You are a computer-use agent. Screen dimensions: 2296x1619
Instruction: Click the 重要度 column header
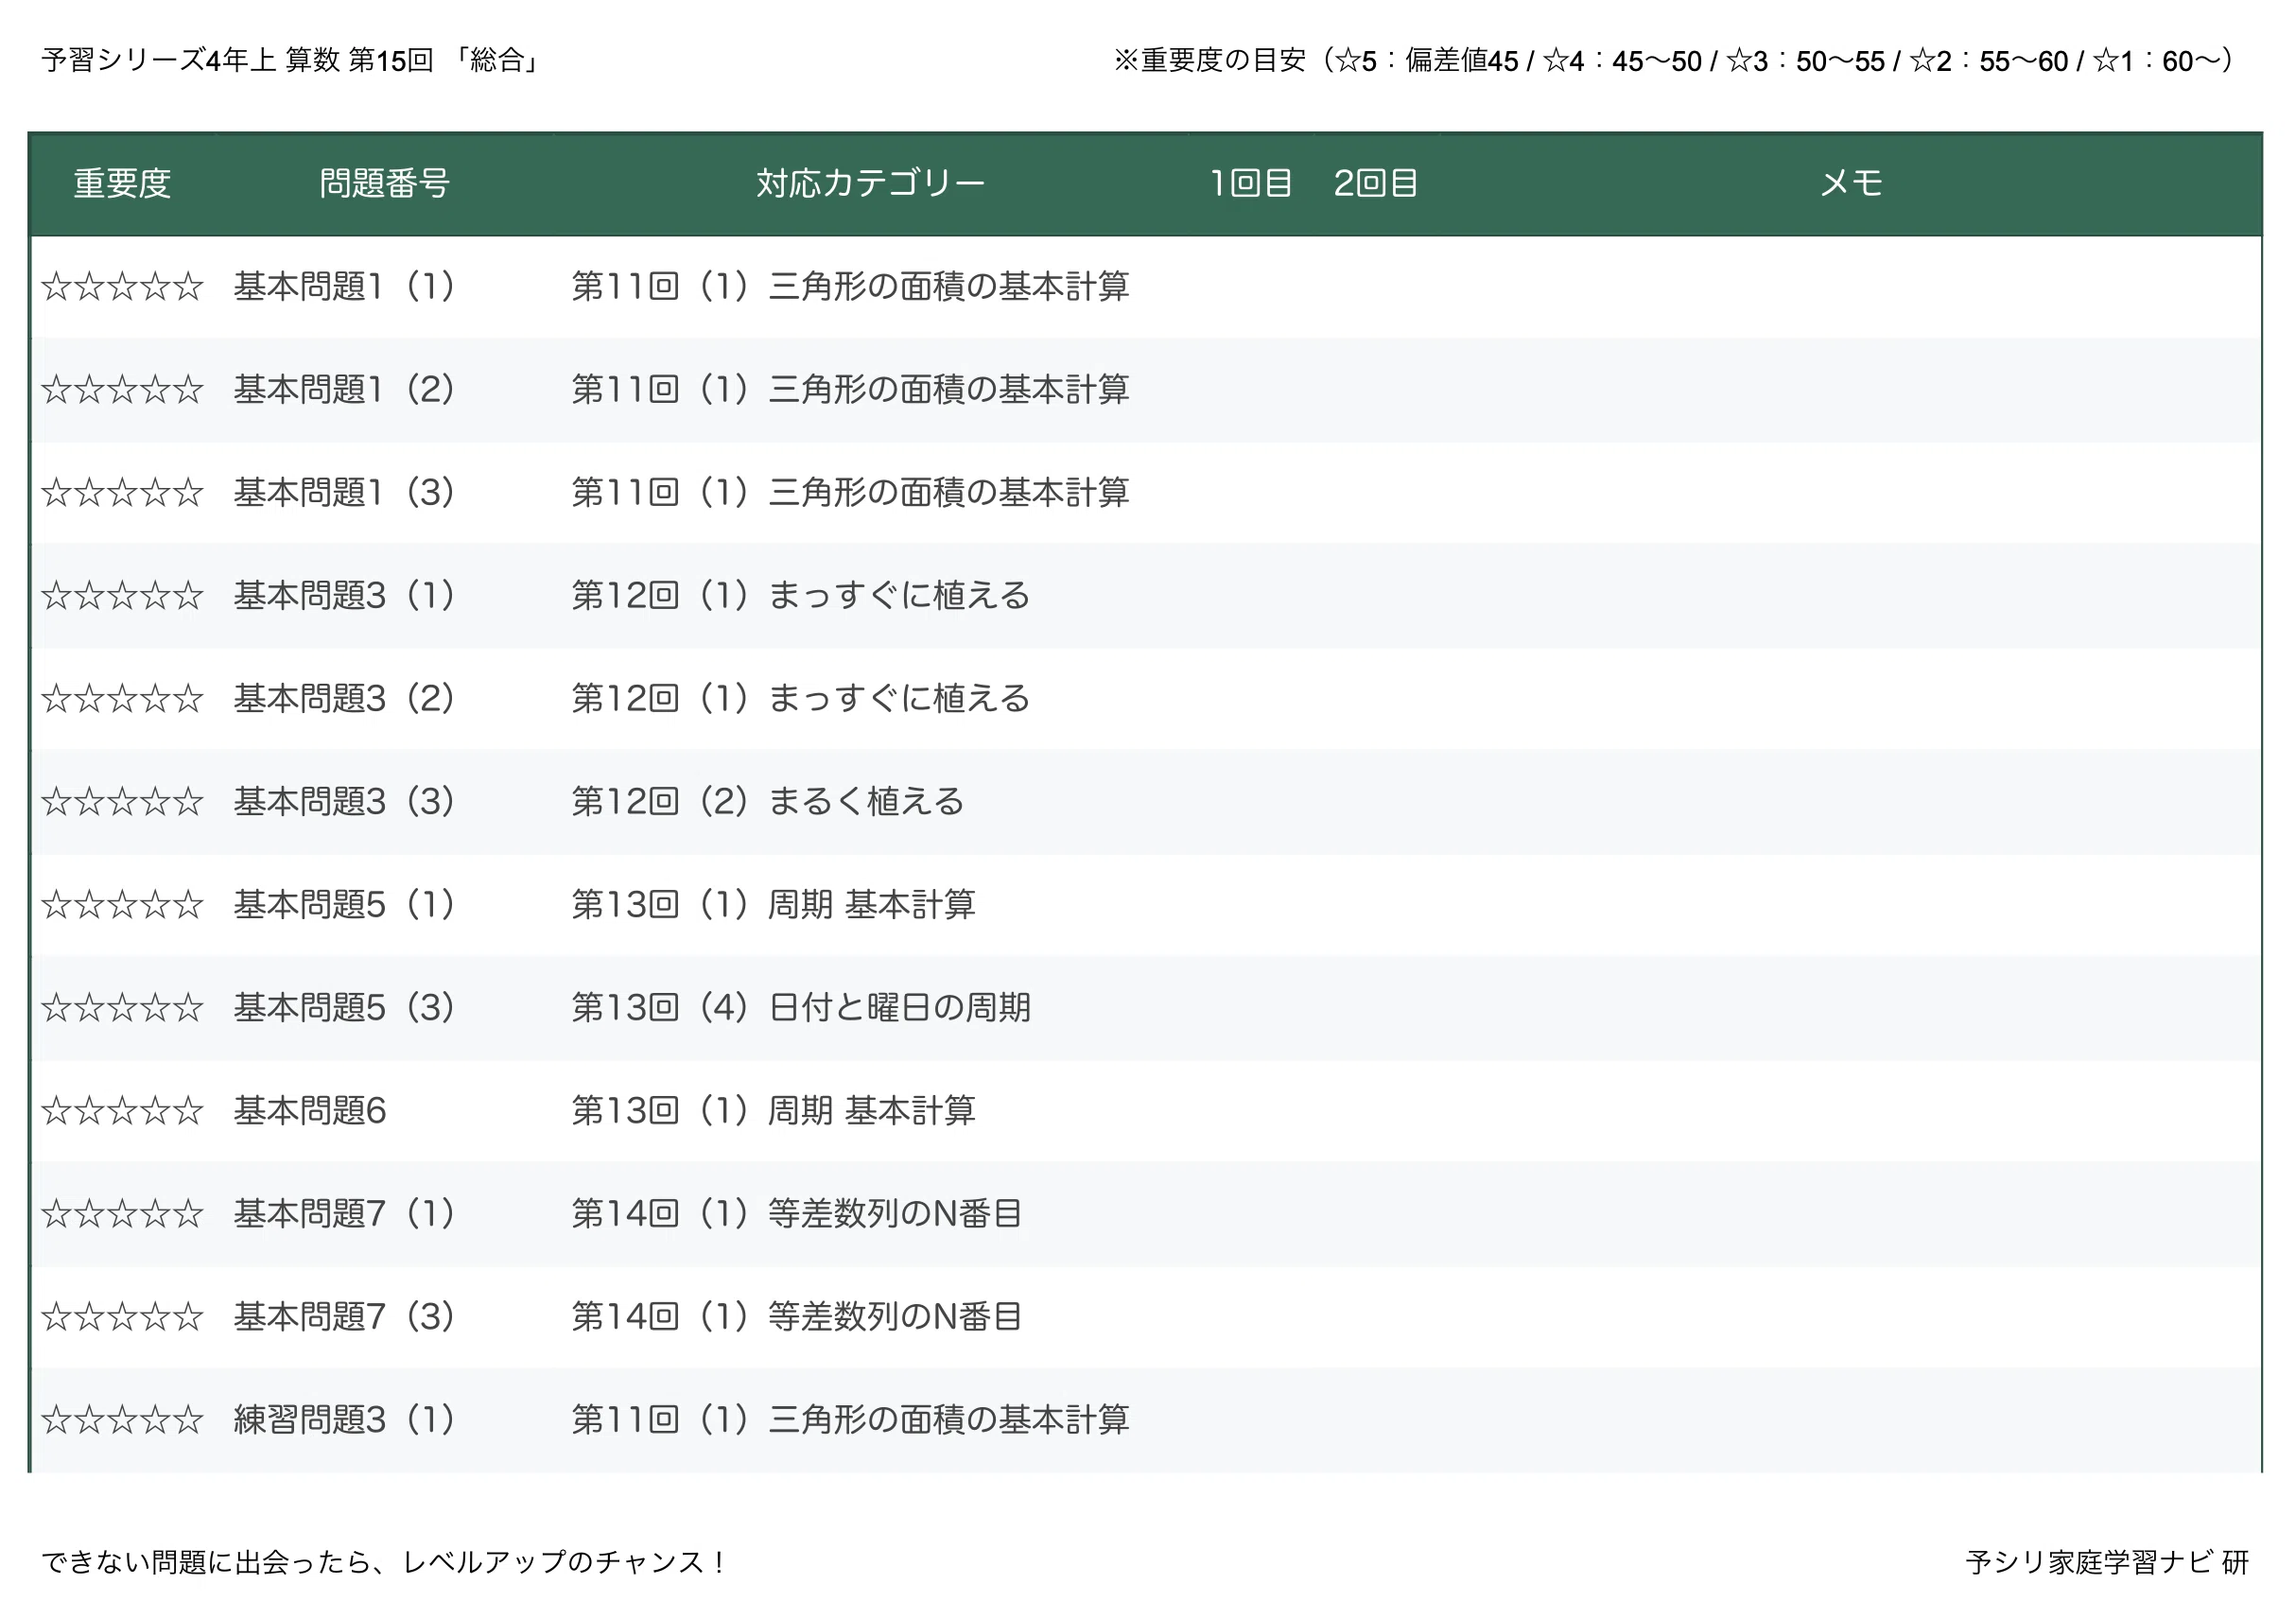(122, 184)
